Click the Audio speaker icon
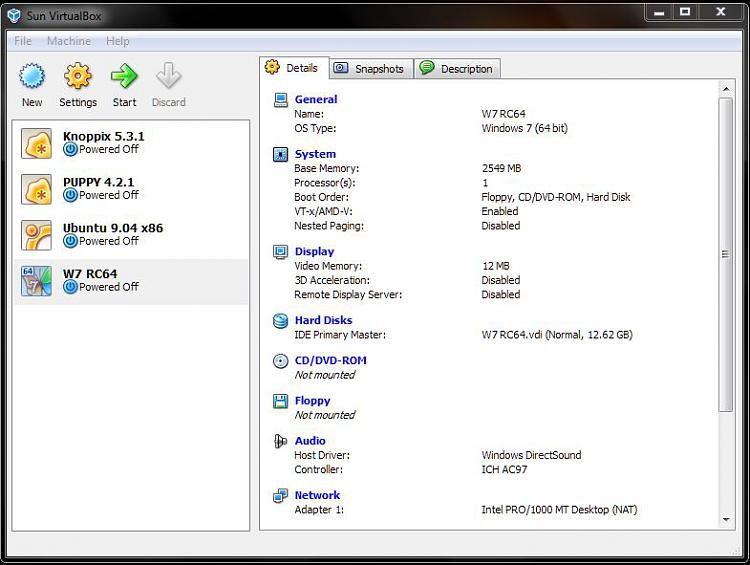The height and width of the screenshot is (565, 750). coord(280,441)
